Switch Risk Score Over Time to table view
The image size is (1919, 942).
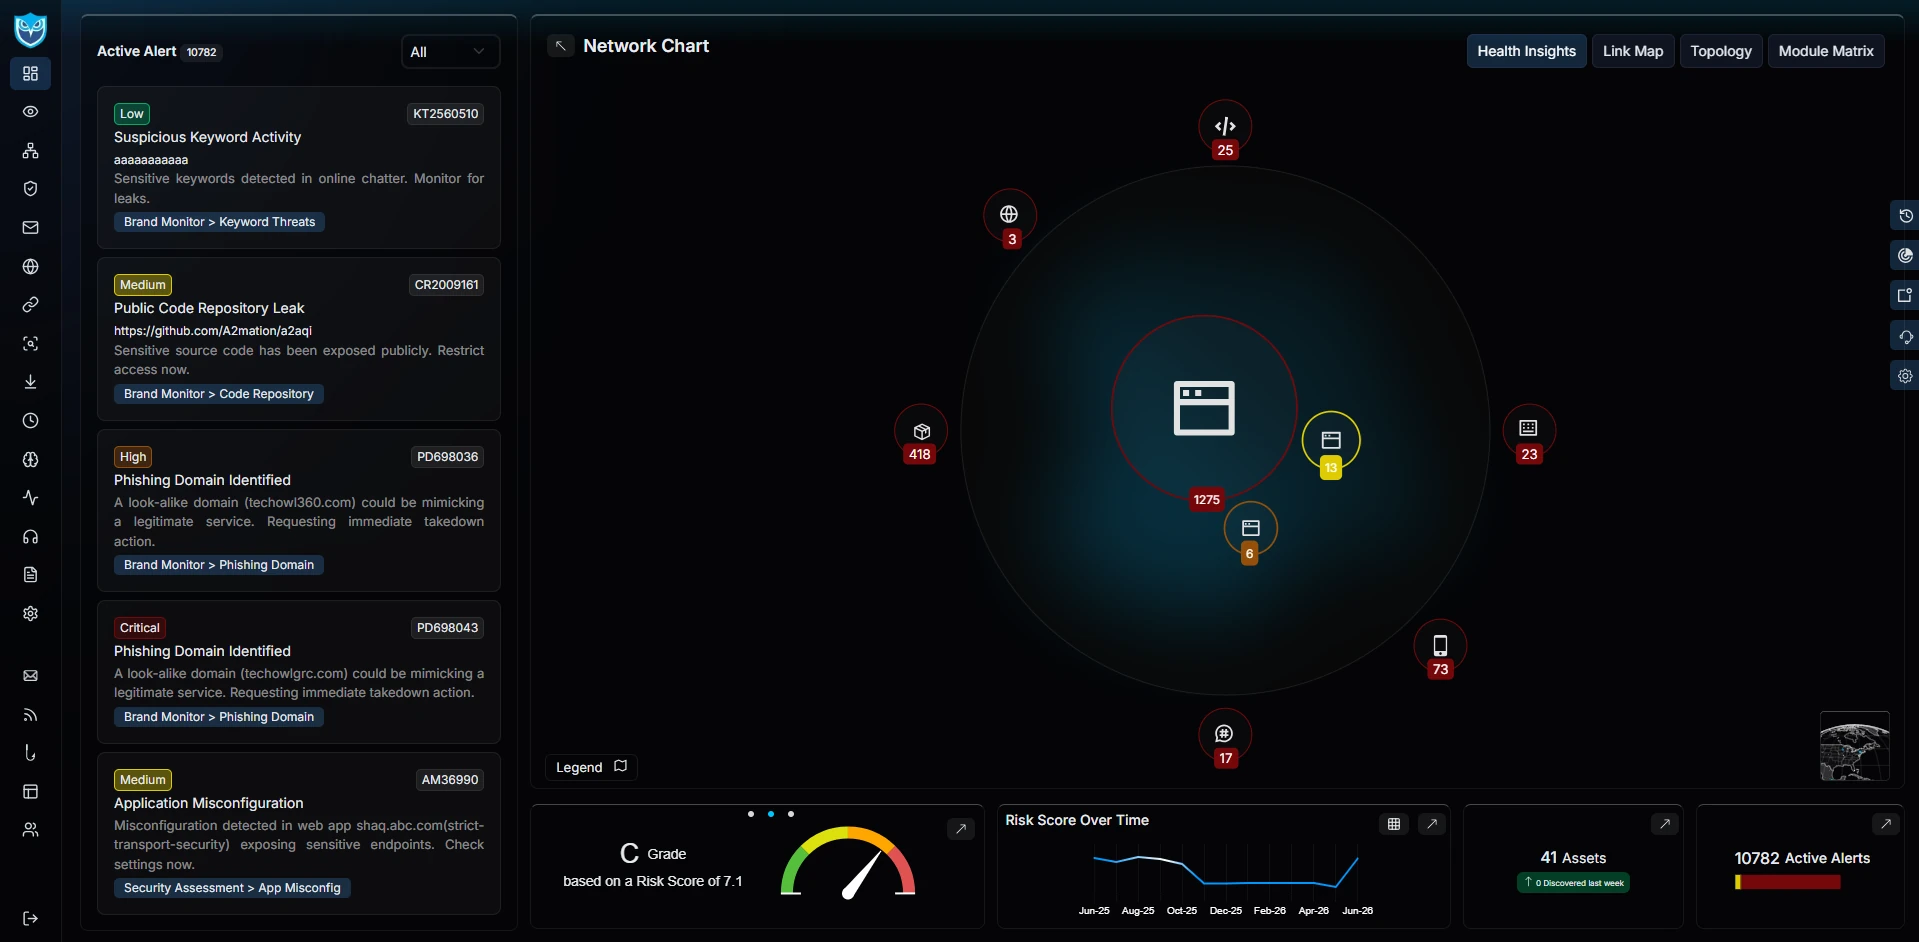(x=1394, y=824)
